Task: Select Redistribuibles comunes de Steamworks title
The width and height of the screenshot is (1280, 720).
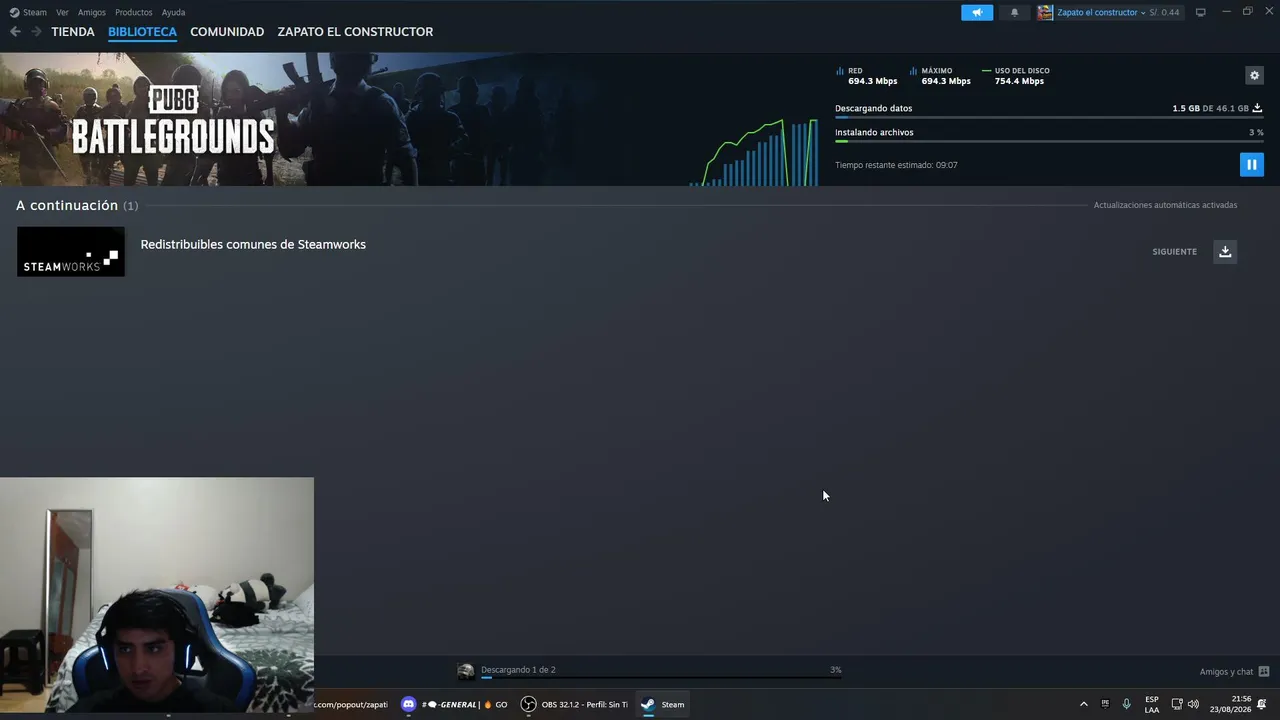Action: [253, 244]
